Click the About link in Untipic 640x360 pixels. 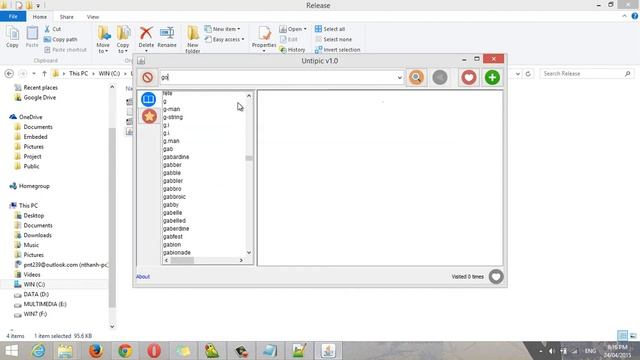coord(143,277)
